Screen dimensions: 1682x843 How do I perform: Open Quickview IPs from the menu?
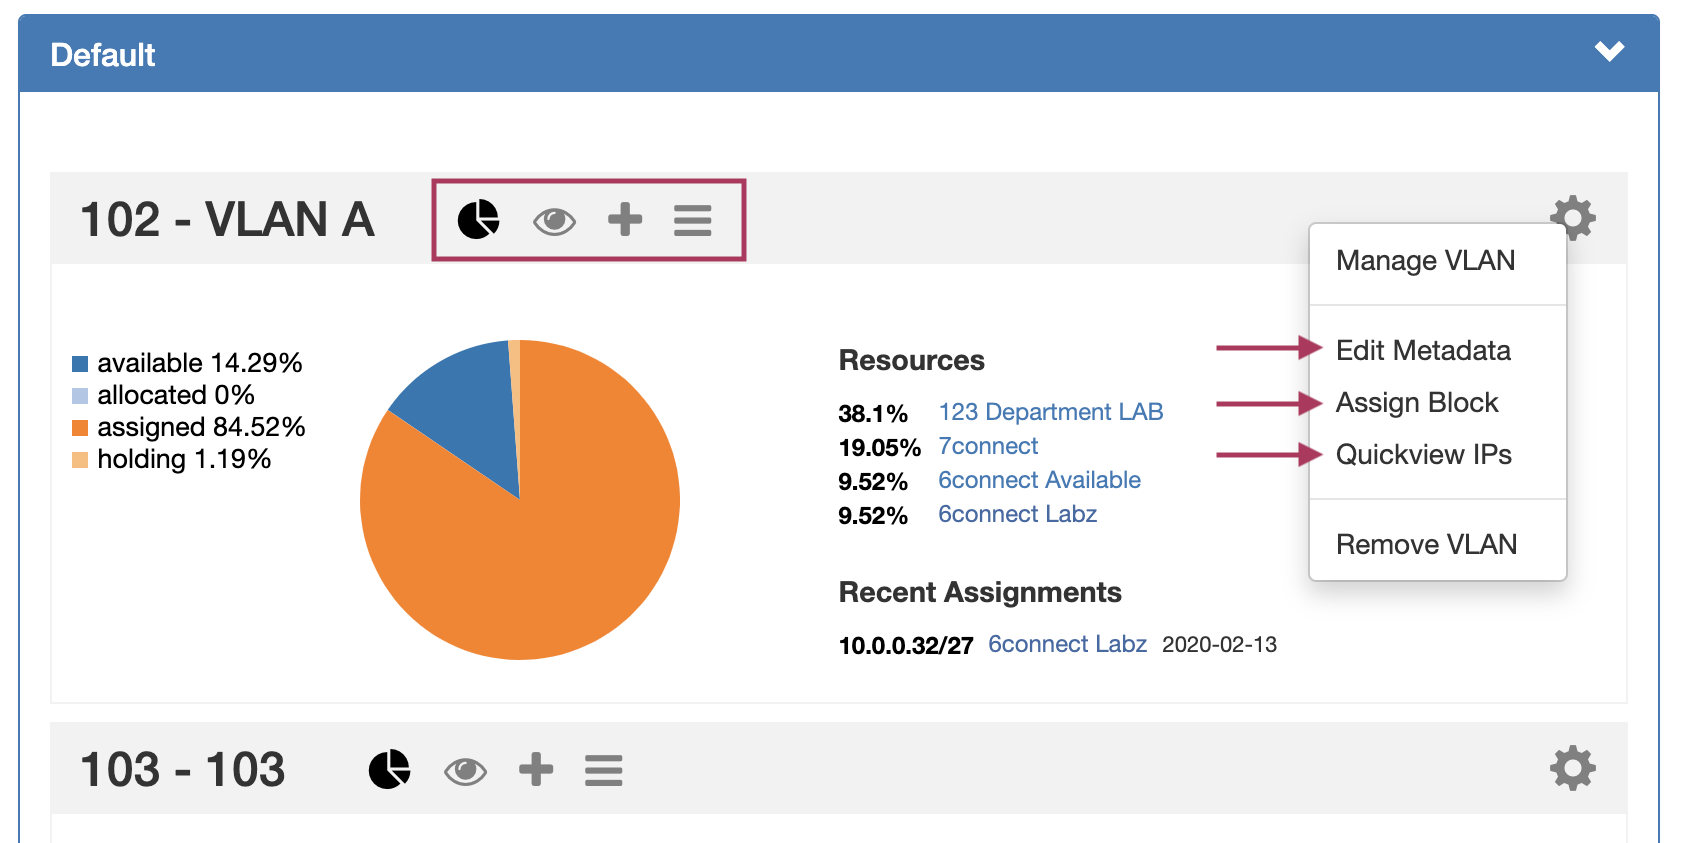(1423, 455)
